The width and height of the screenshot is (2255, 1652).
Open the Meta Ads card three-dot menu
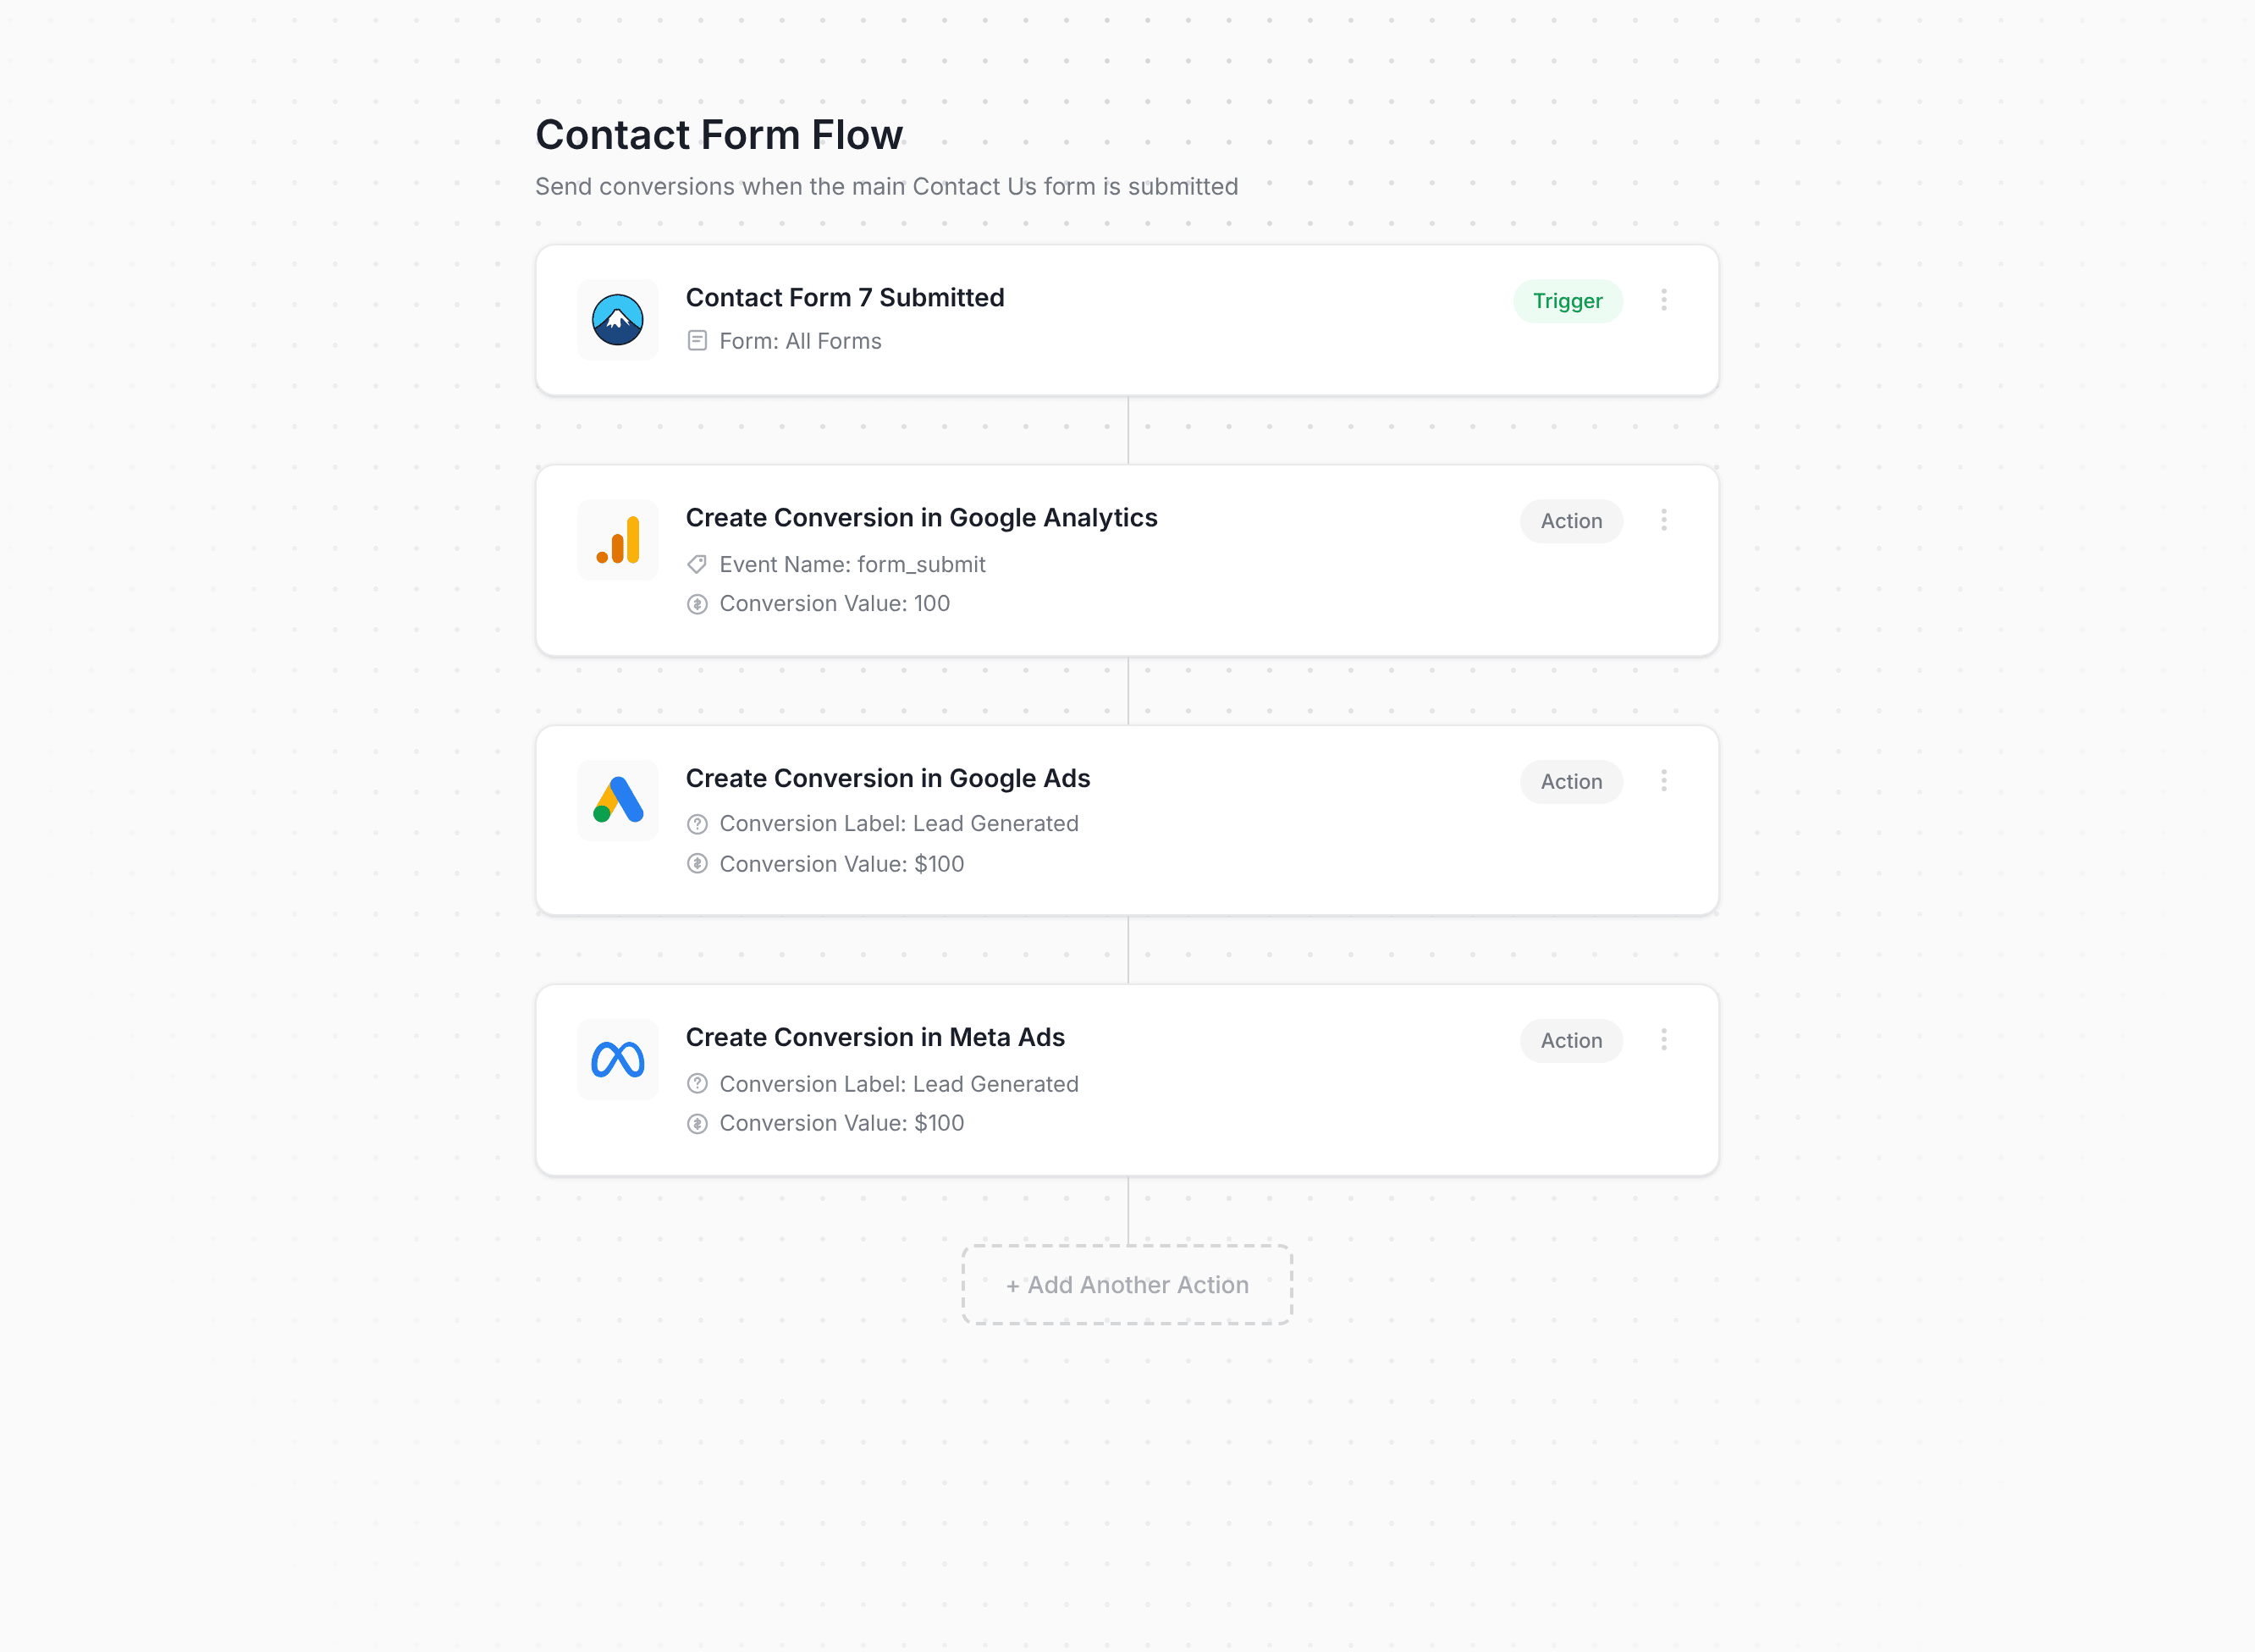coord(1664,1040)
